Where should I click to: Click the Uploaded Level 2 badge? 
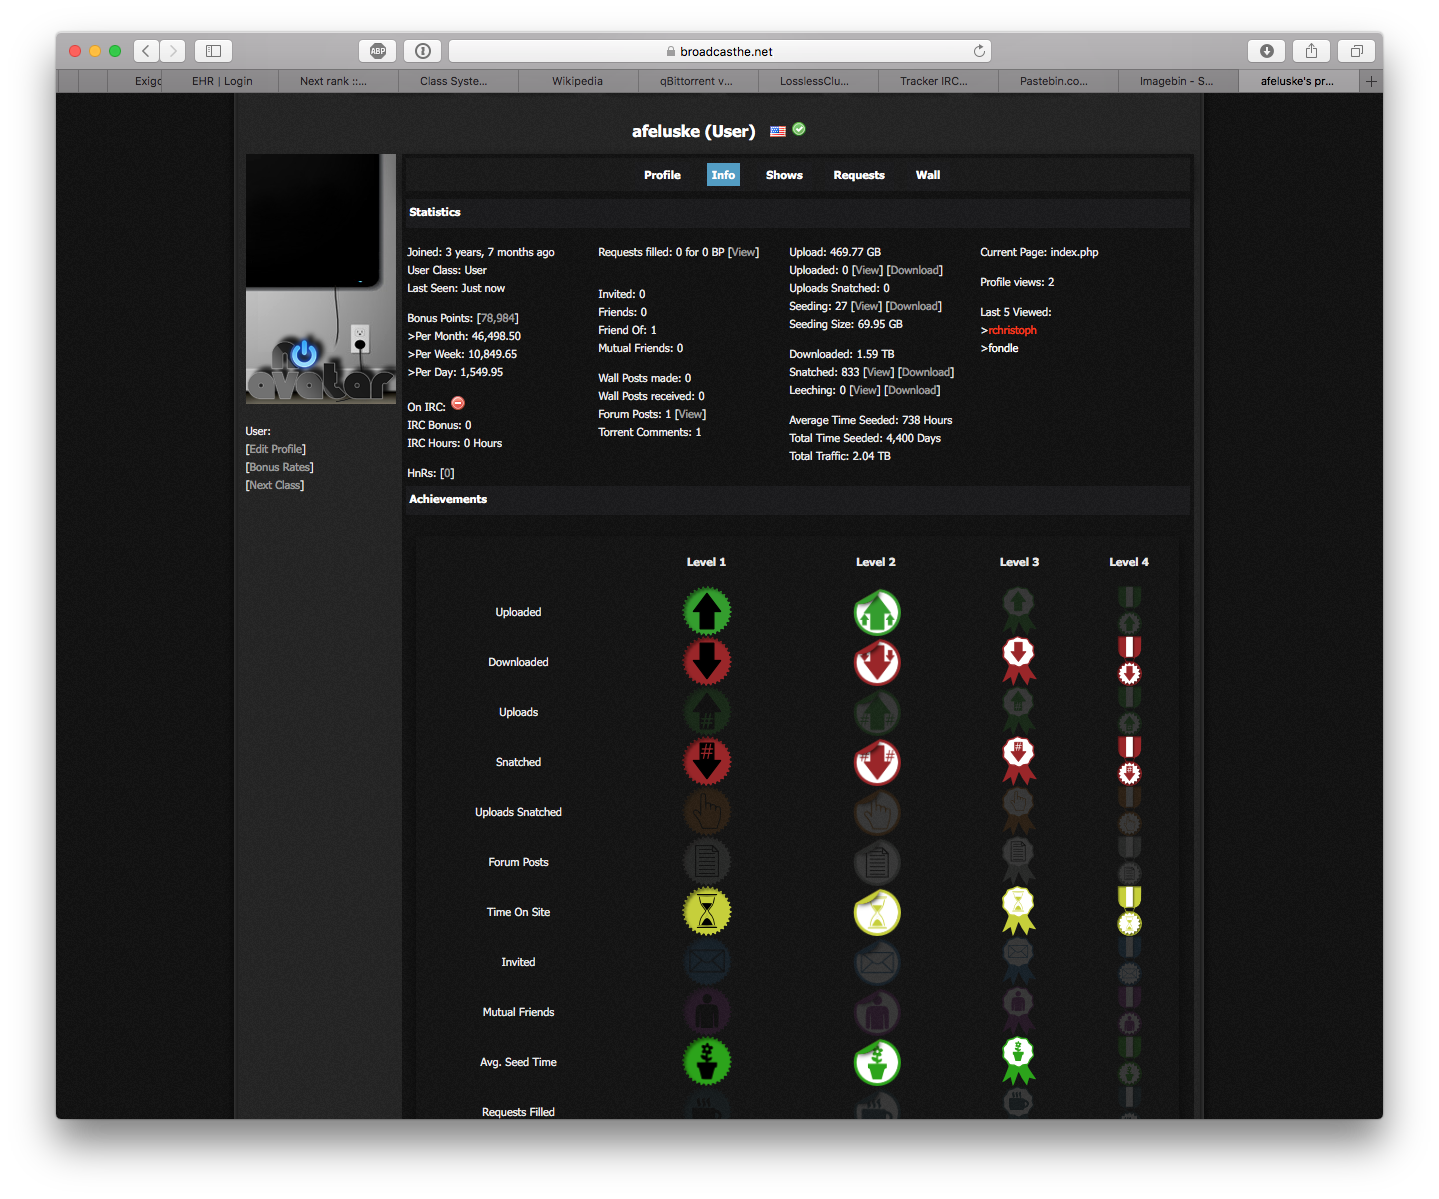877,612
